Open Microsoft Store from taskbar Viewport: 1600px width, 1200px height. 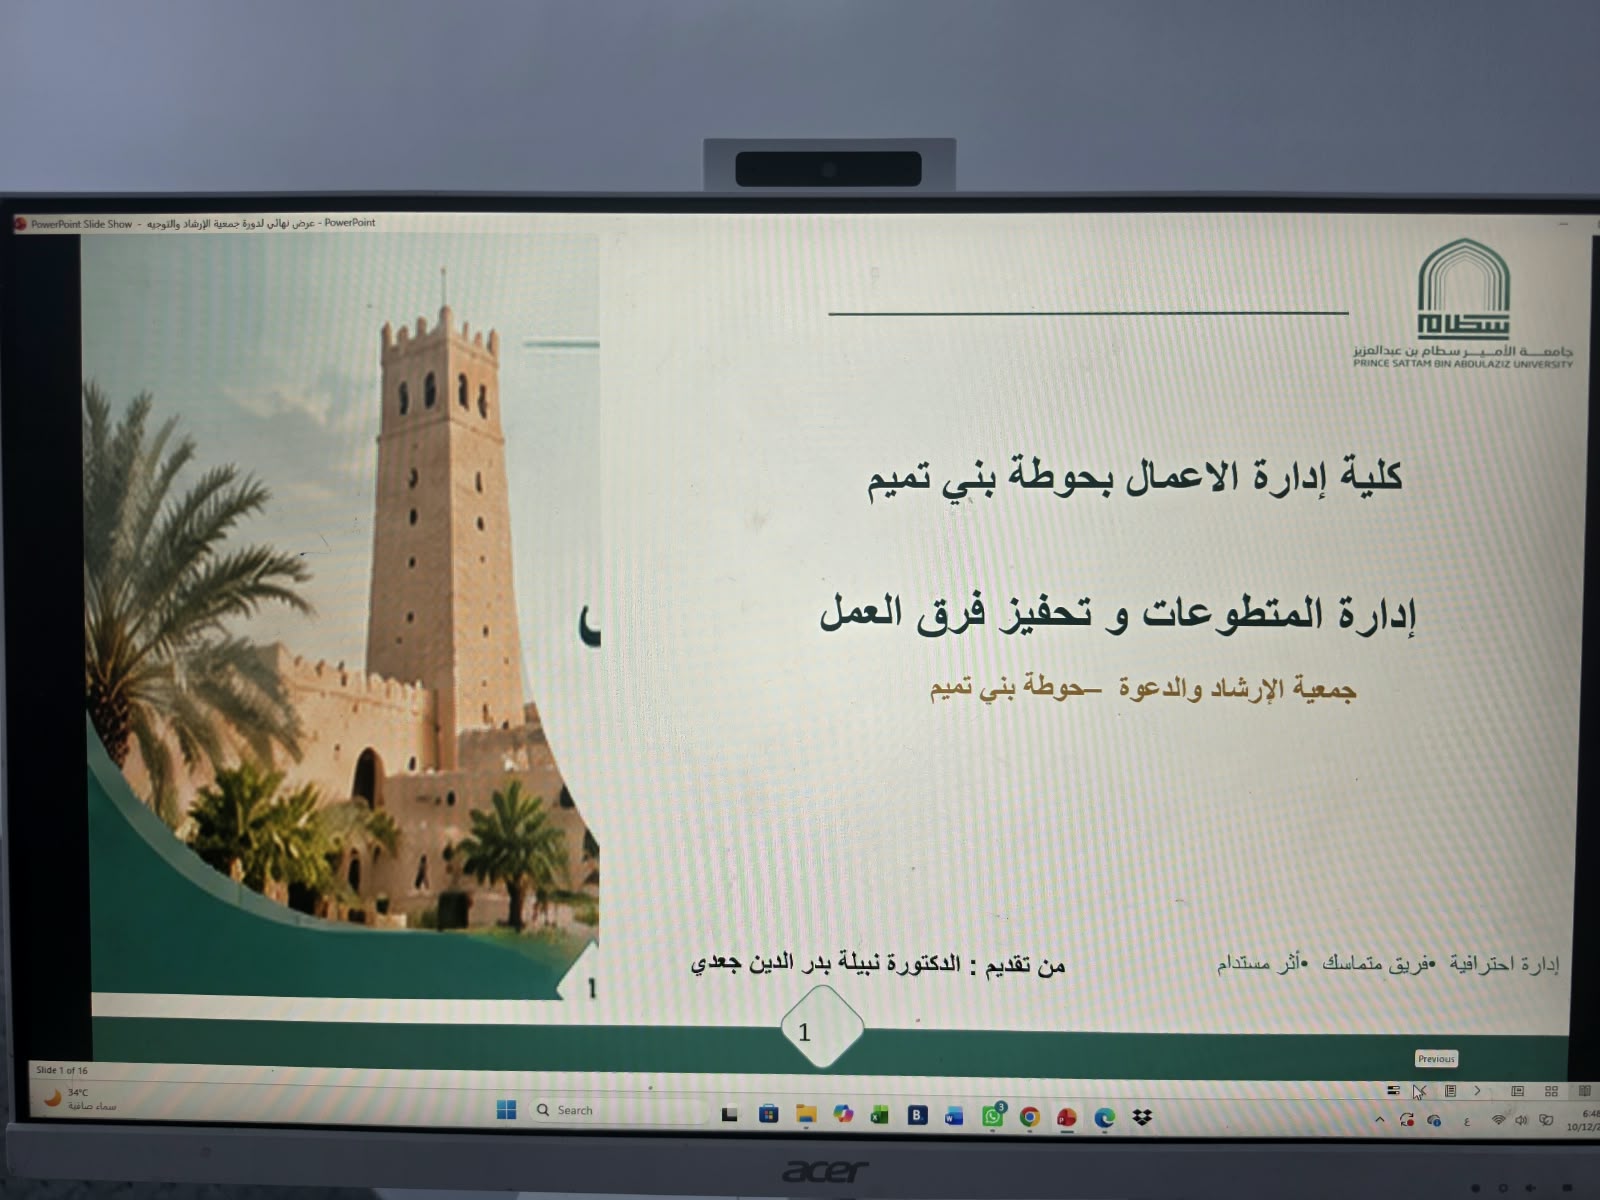(768, 1113)
